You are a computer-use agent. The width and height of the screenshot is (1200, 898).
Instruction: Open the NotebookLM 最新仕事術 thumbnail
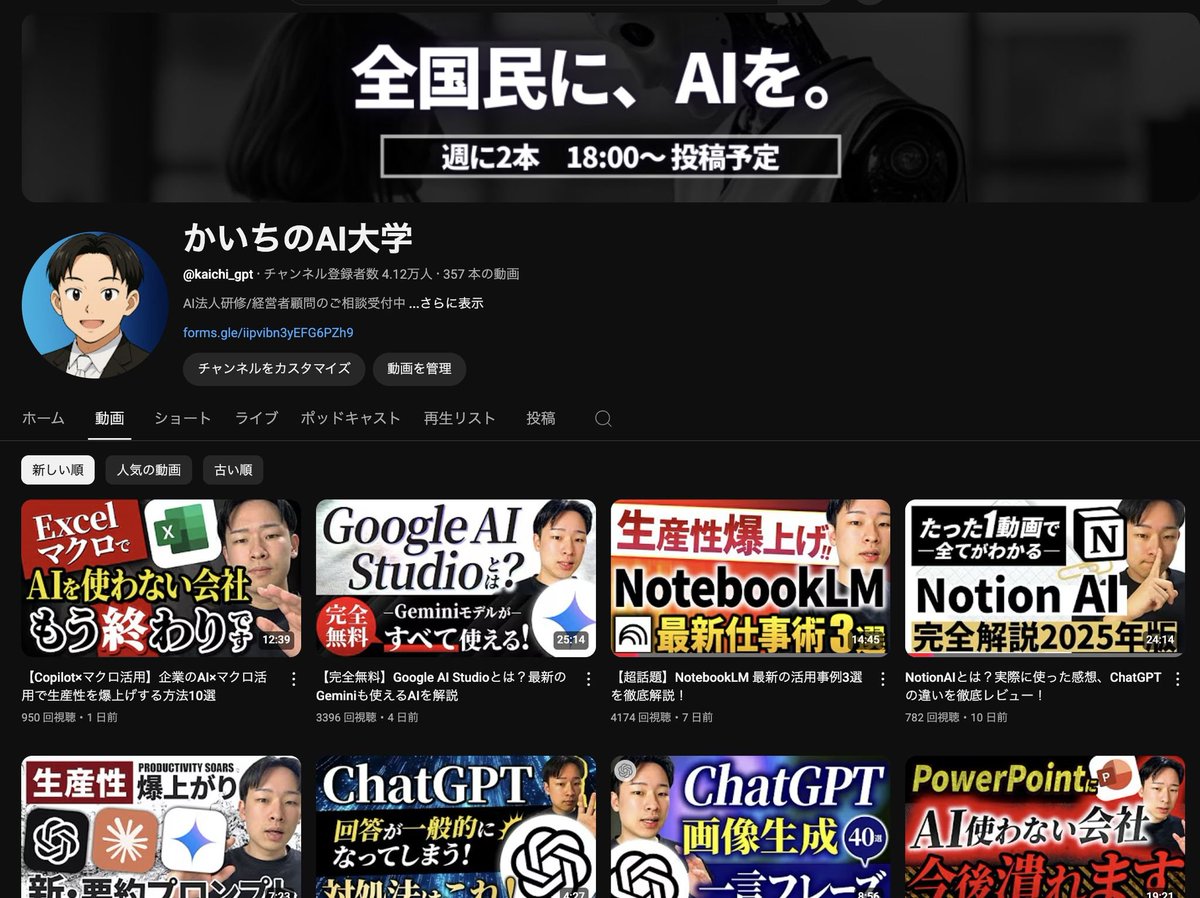pos(750,578)
